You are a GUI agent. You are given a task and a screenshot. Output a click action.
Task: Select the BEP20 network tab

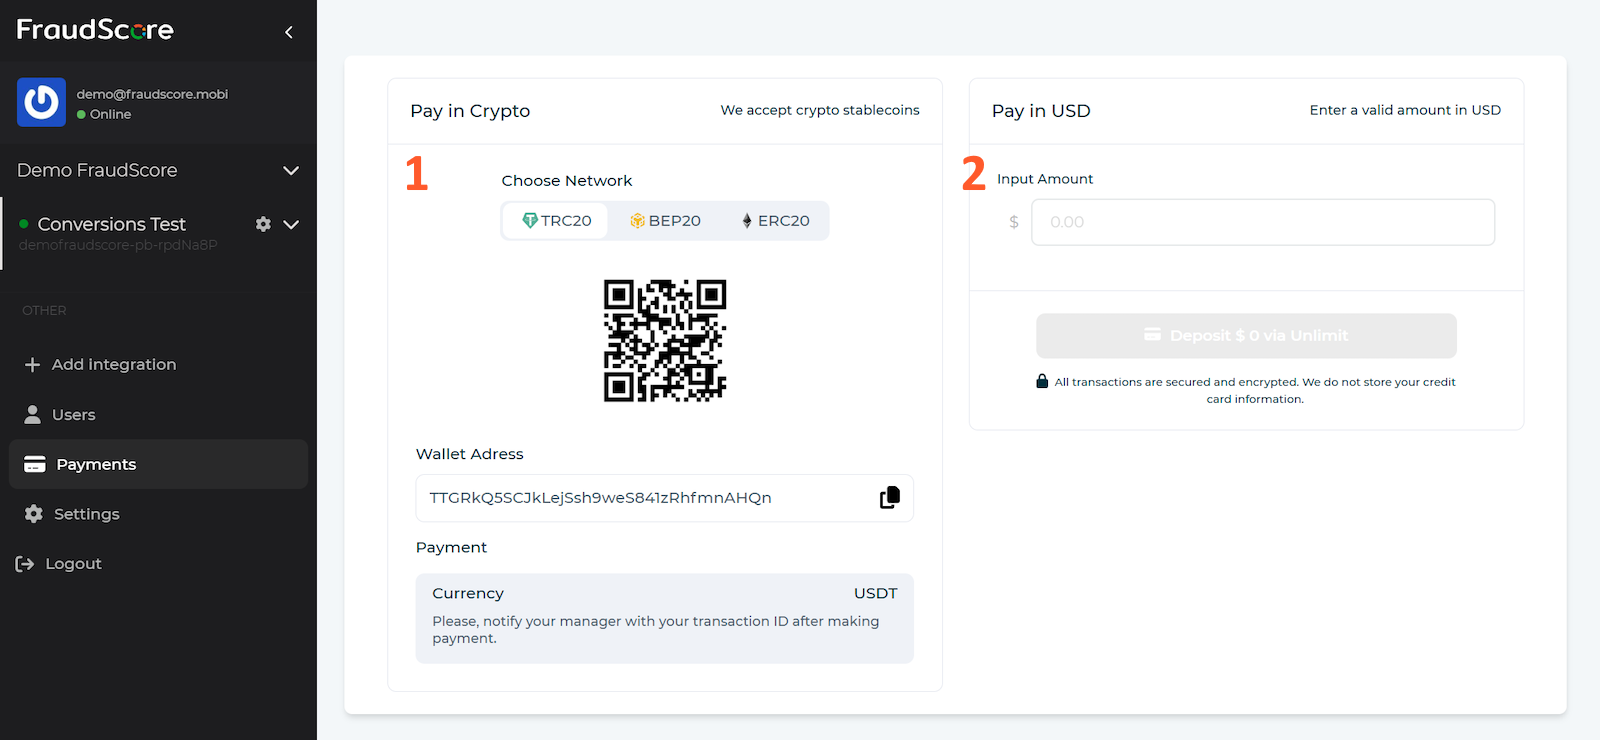(x=665, y=221)
